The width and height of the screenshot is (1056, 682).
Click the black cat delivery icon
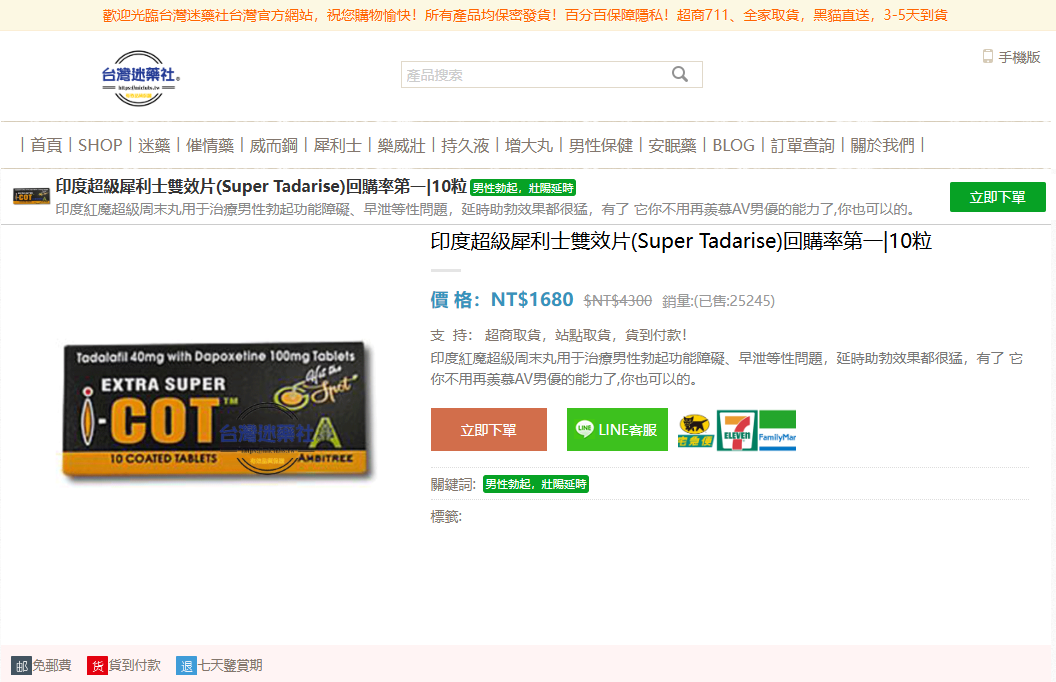coord(695,429)
